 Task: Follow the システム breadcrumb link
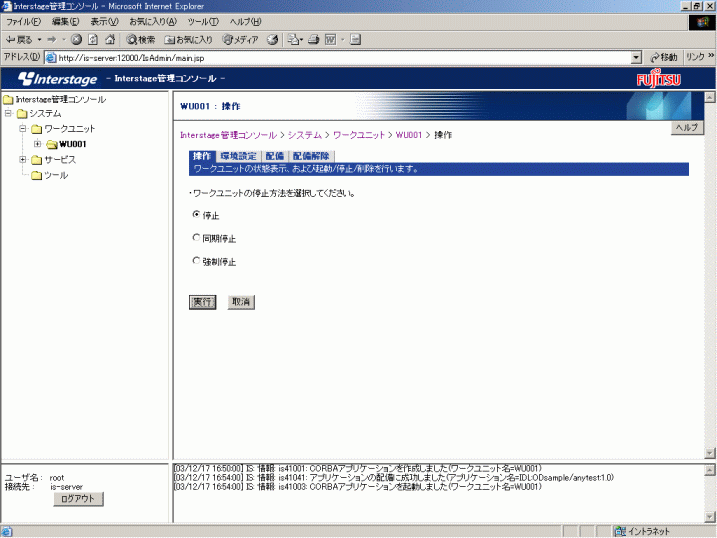click(x=305, y=135)
